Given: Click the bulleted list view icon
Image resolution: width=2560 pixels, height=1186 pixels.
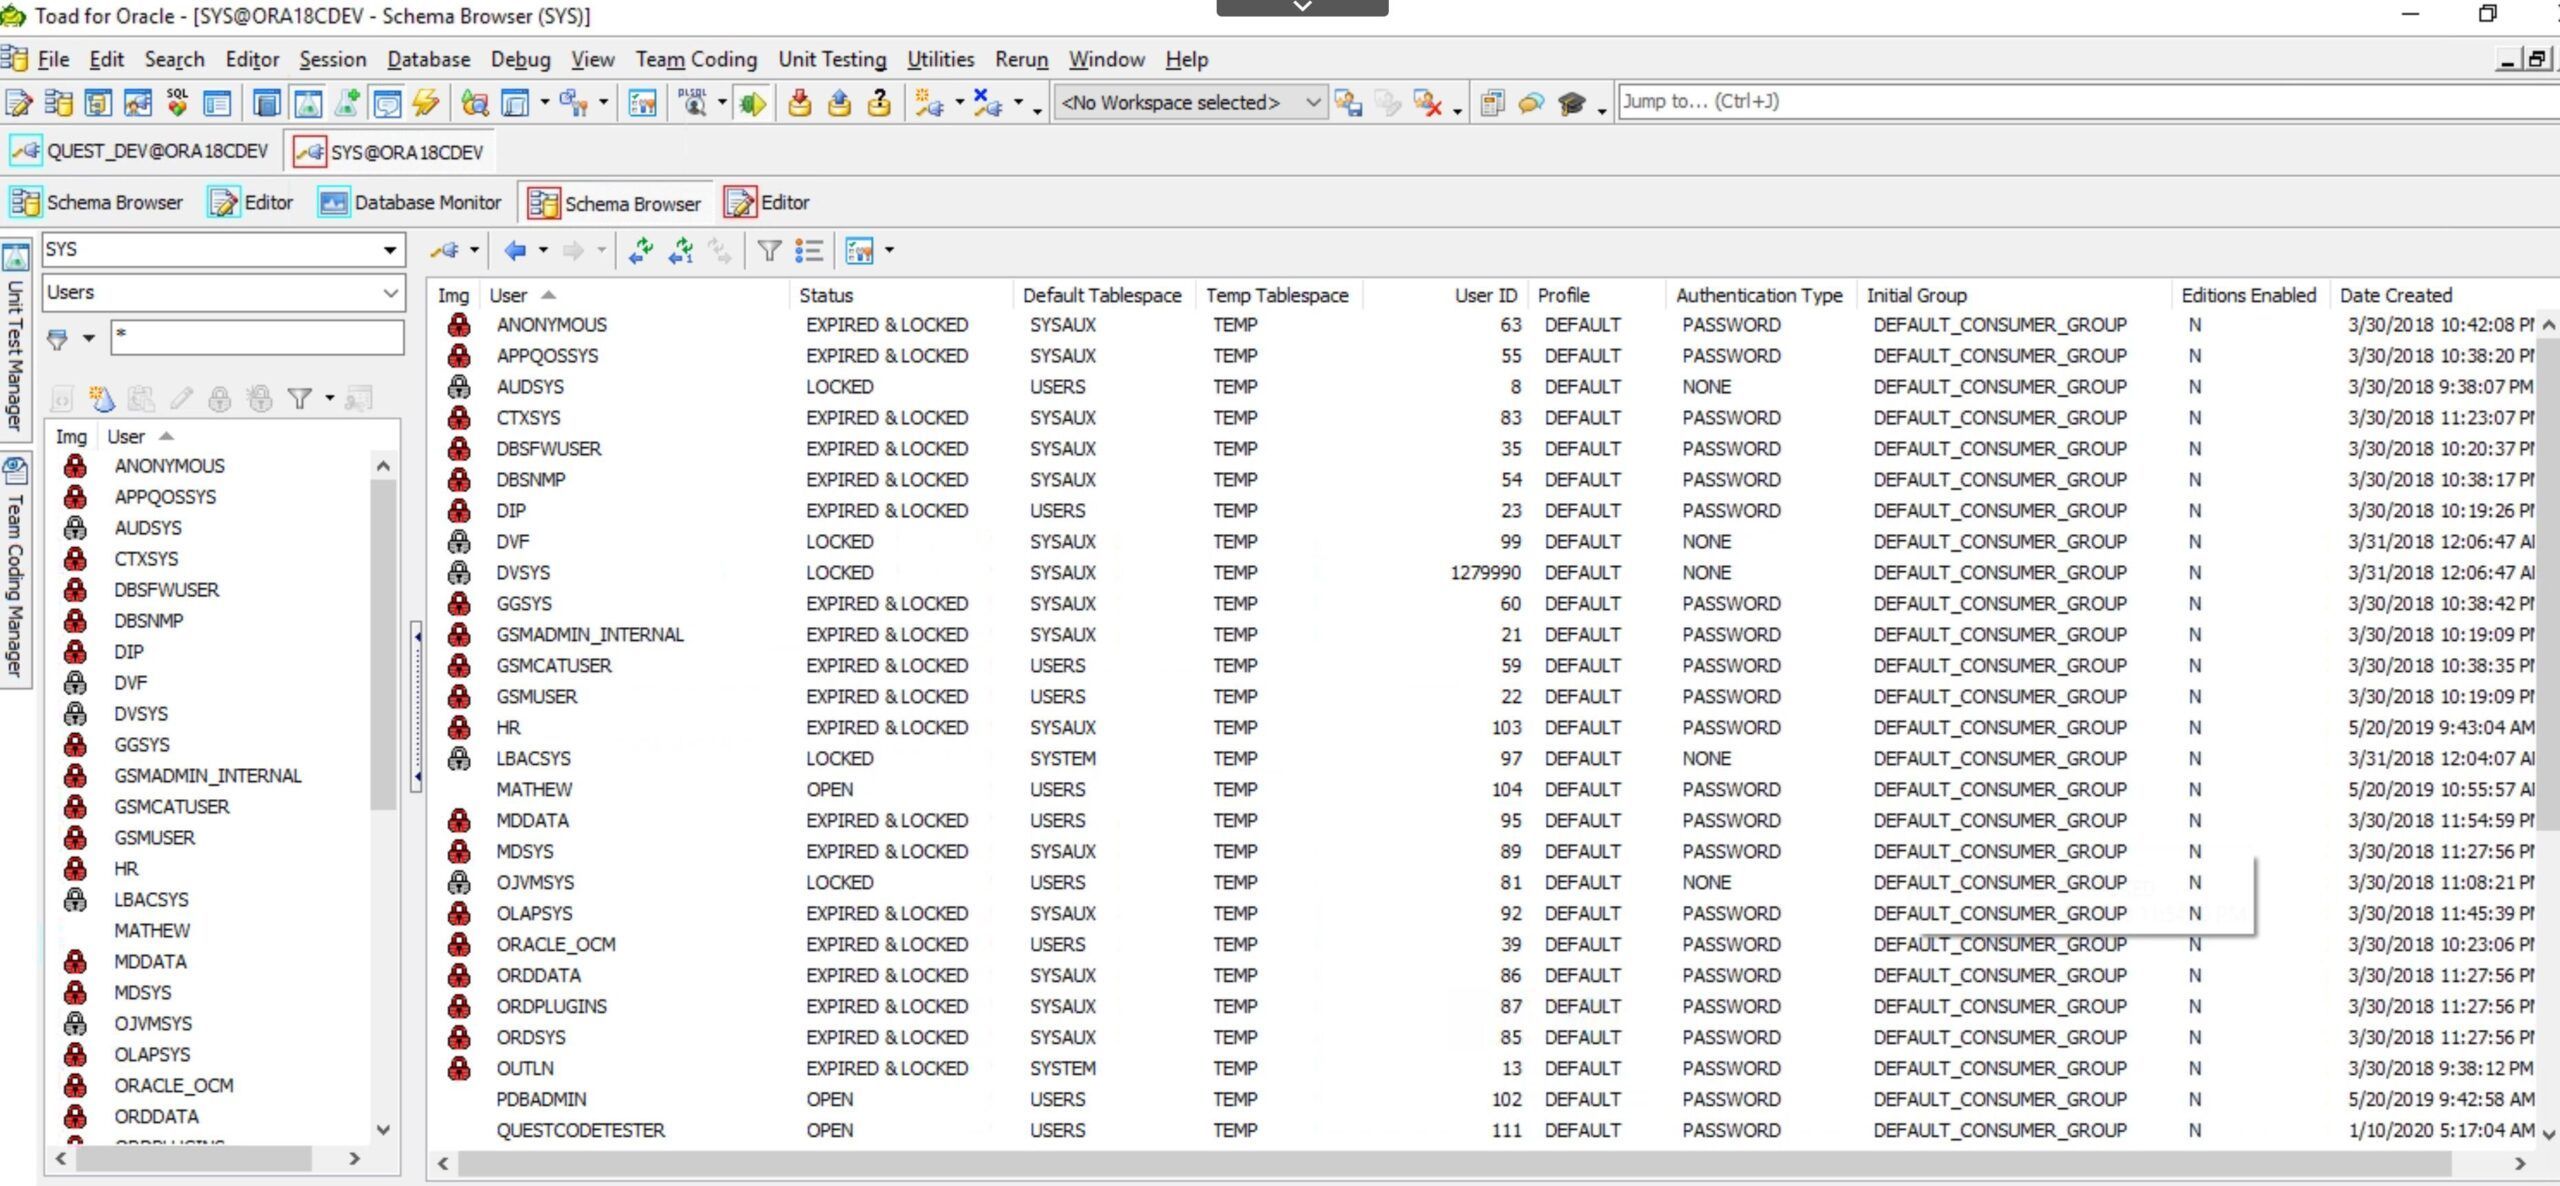Looking at the screenshot, I should click(809, 250).
